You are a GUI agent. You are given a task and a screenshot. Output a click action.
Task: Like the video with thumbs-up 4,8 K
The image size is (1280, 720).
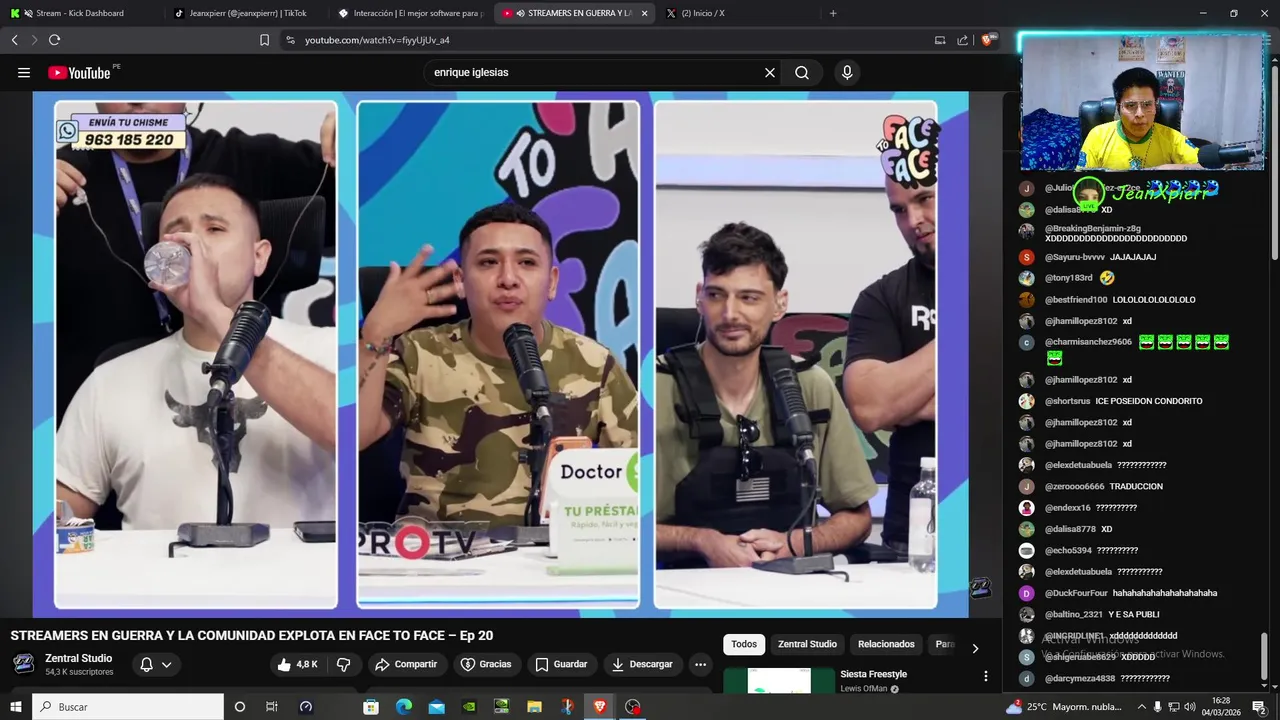coord(297,664)
